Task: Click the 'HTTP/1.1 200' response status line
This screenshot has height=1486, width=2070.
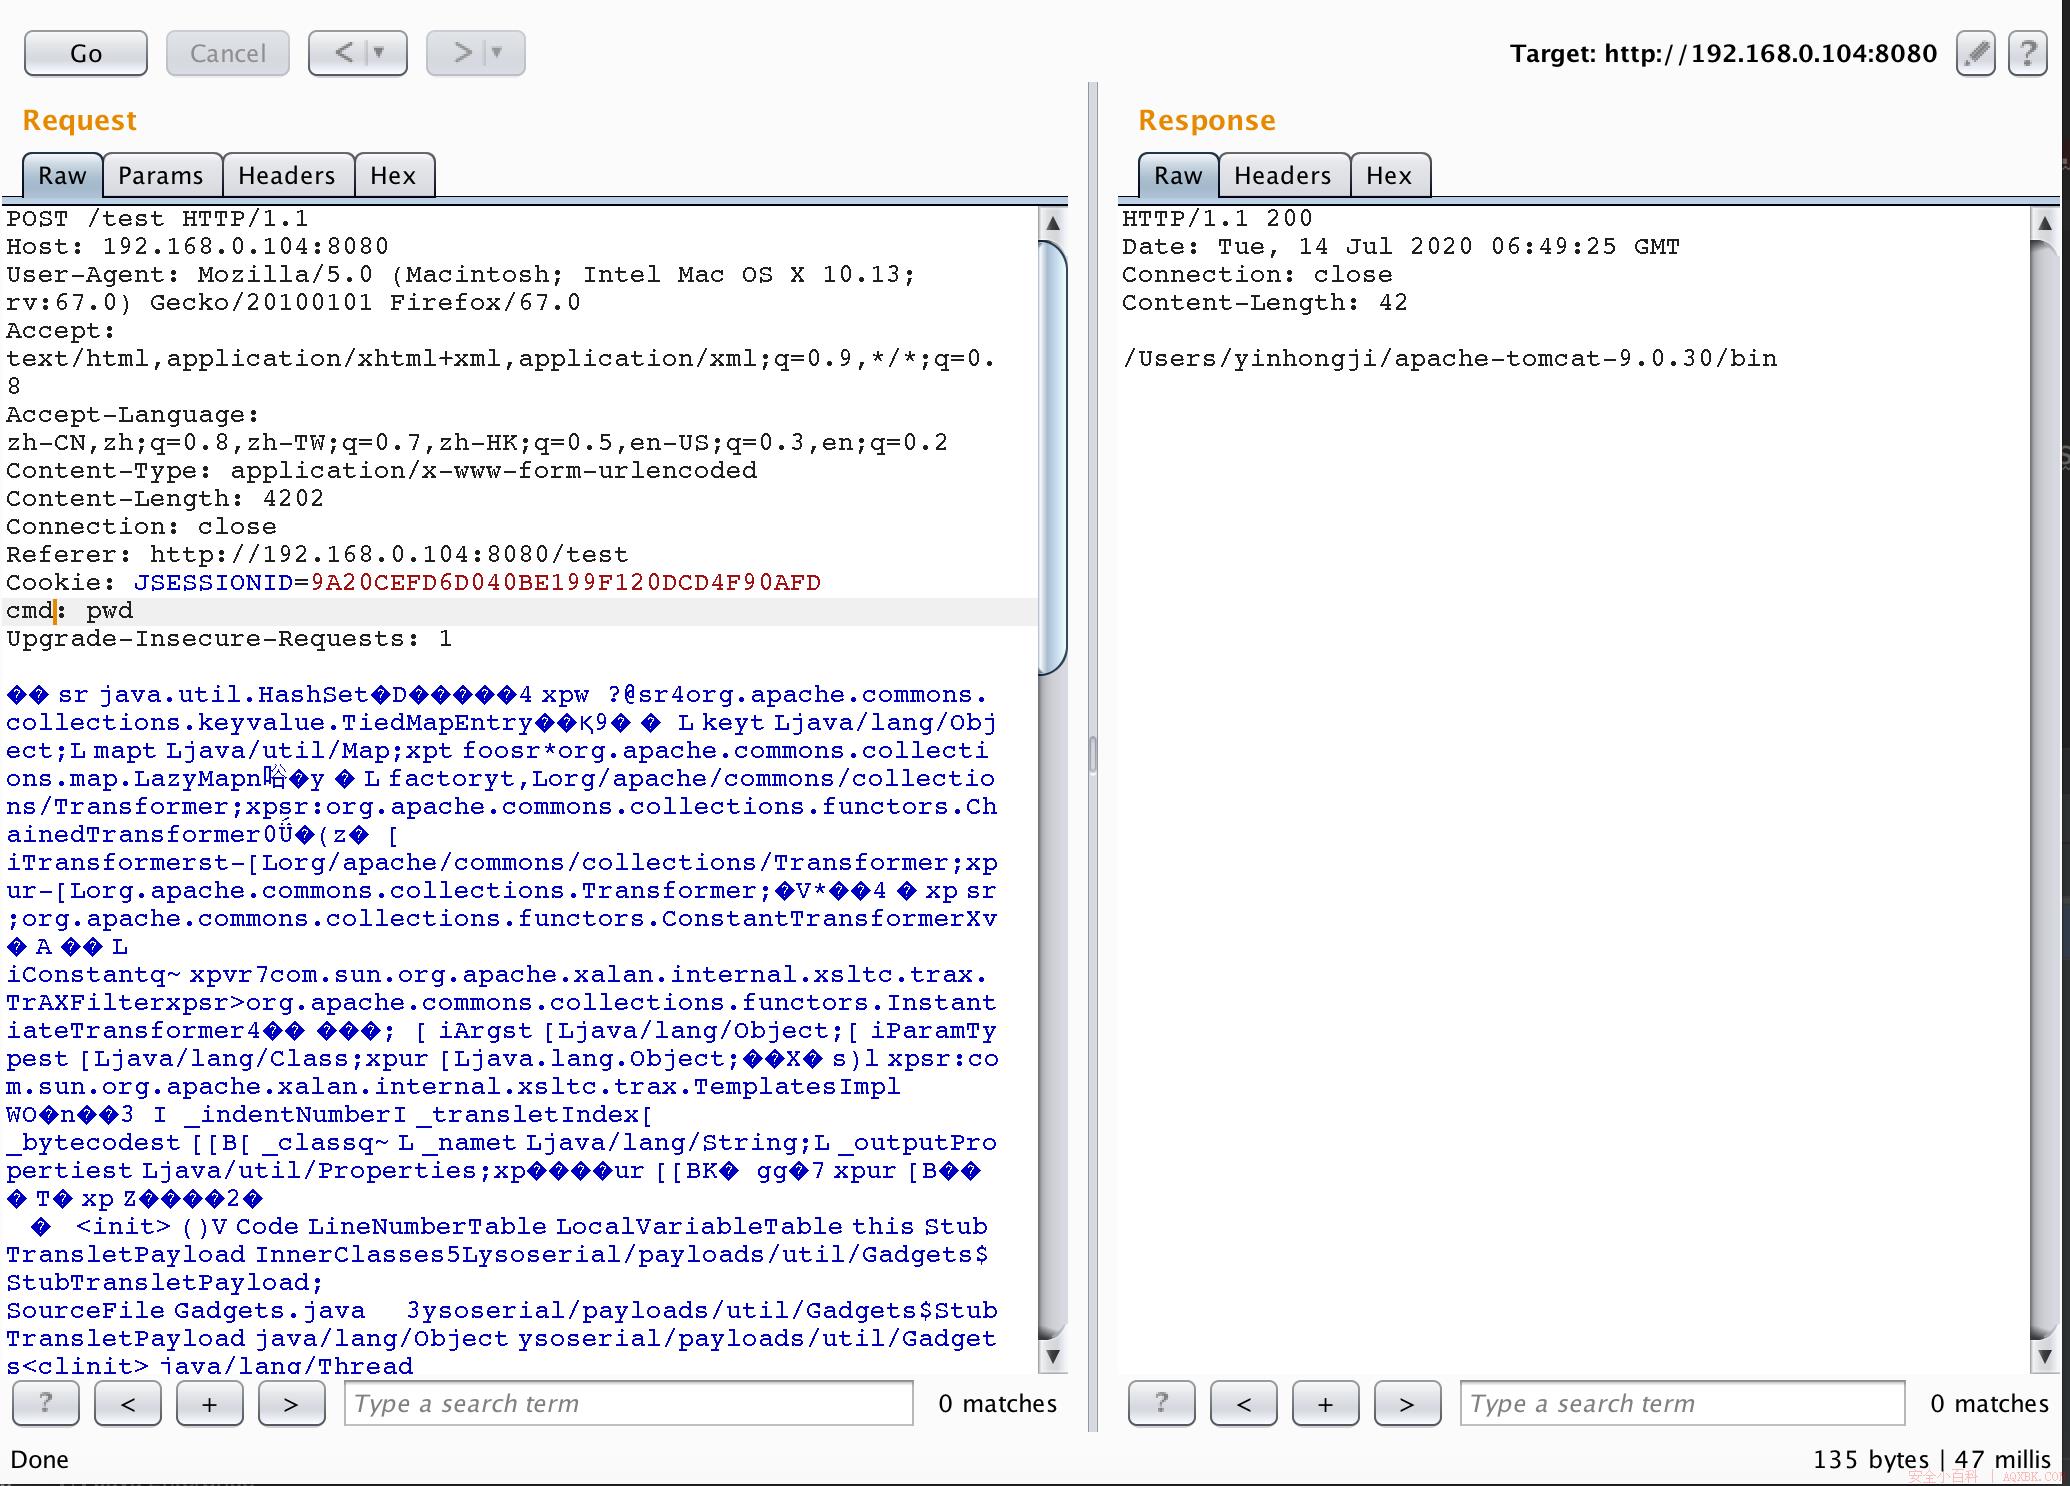Action: 1217,218
